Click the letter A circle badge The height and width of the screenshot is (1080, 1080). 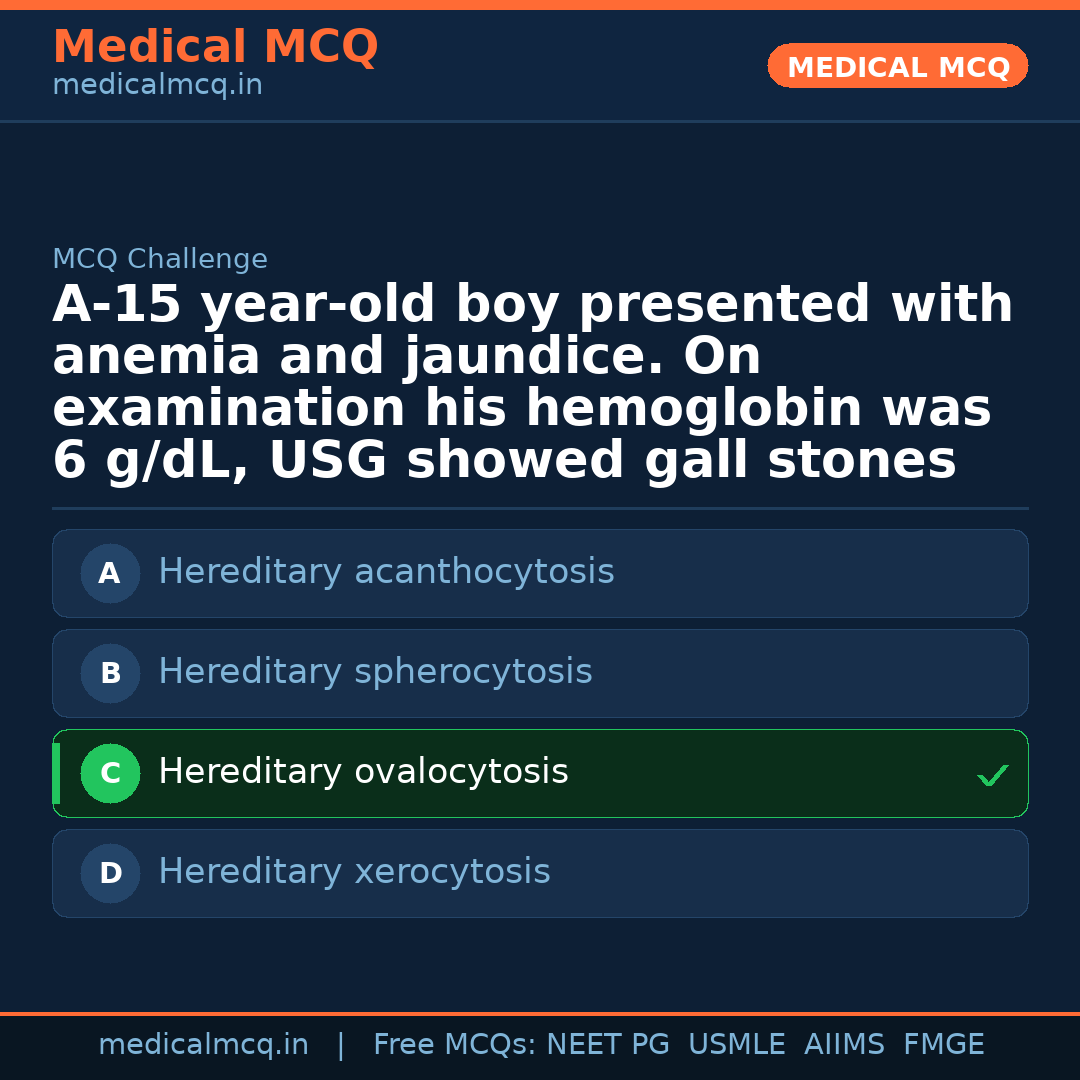pyautogui.click(x=110, y=574)
